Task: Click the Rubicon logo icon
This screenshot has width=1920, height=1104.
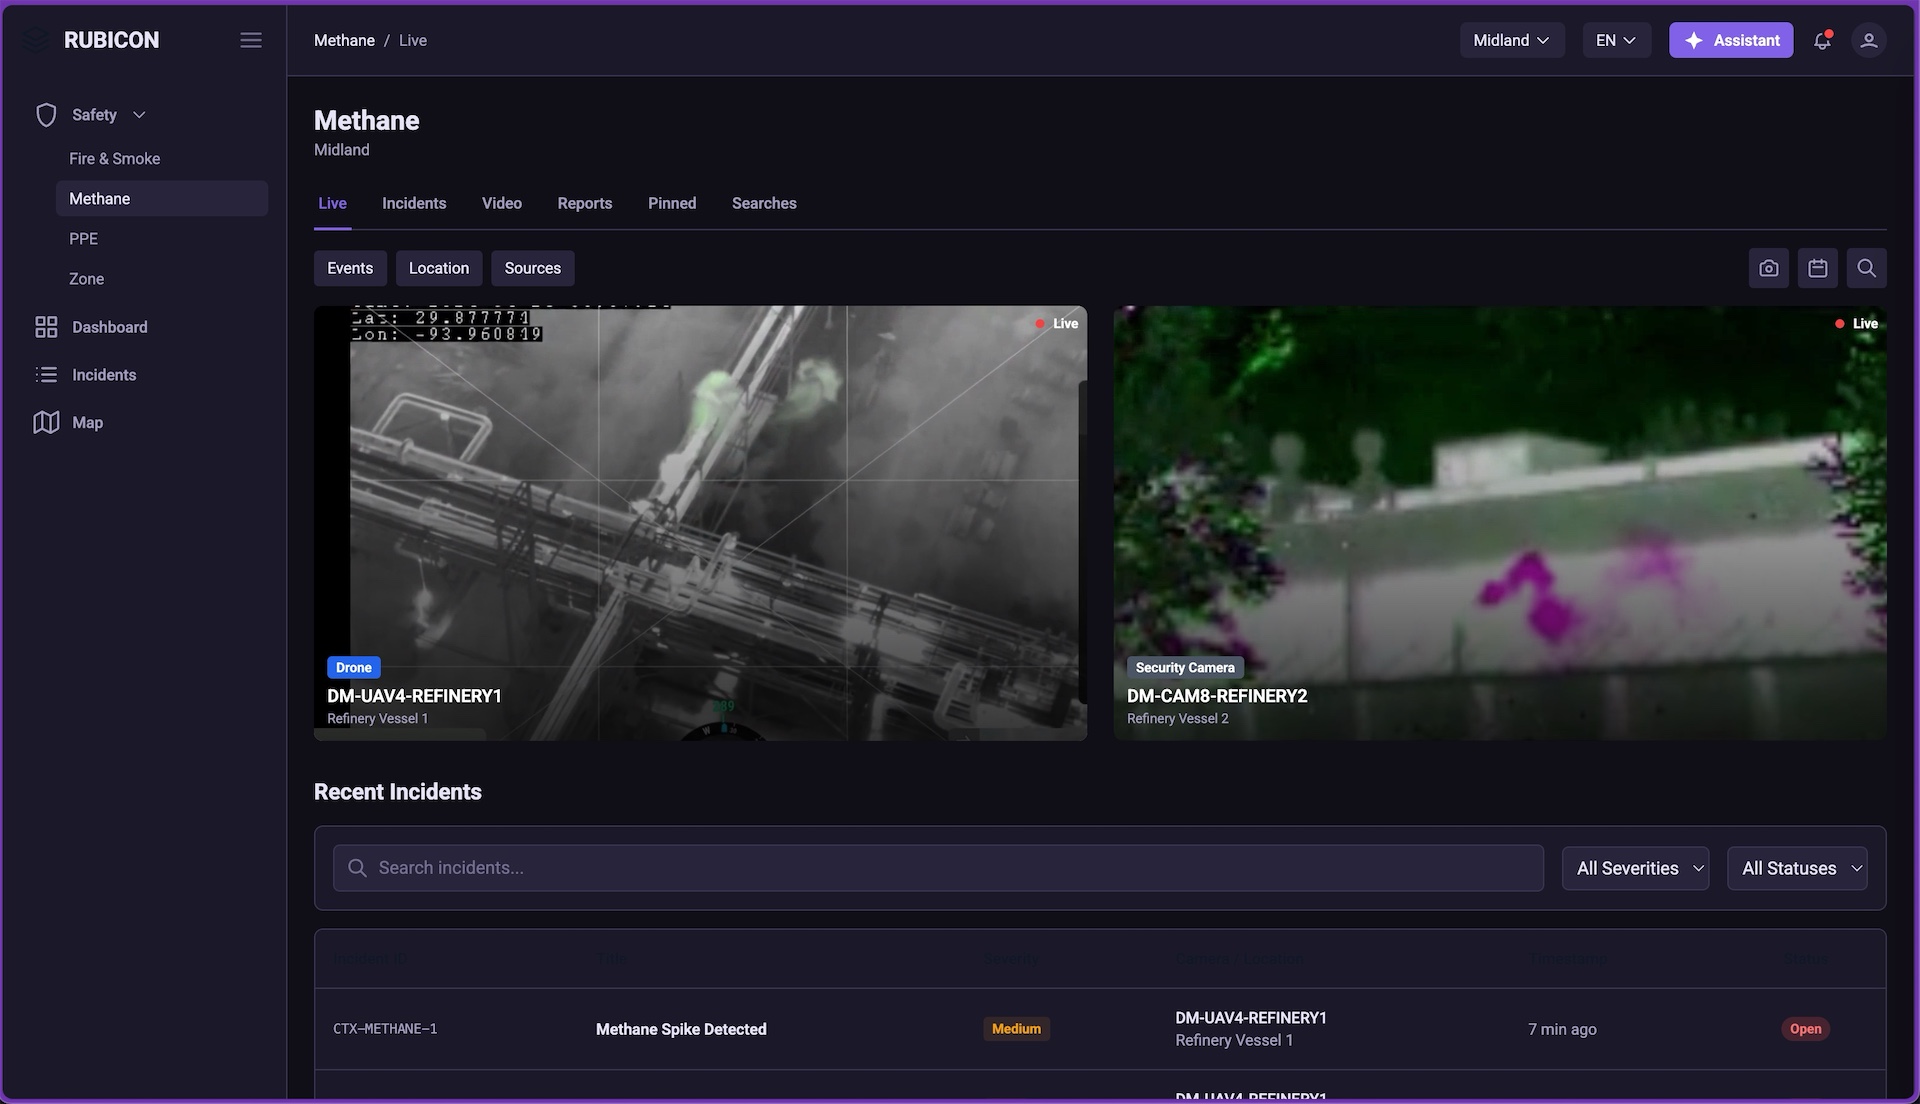Action: [x=36, y=40]
